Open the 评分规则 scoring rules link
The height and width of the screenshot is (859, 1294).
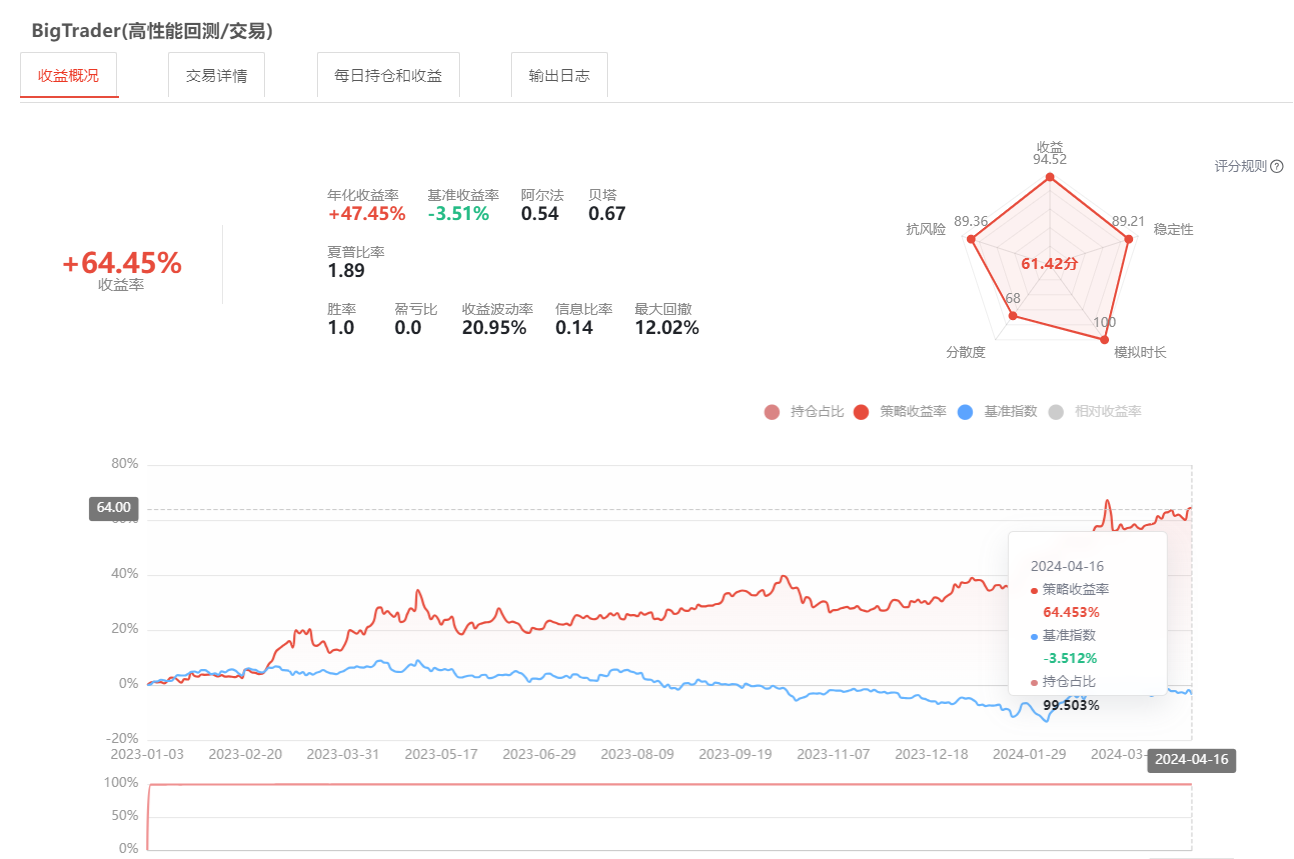[x=1240, y=167]
